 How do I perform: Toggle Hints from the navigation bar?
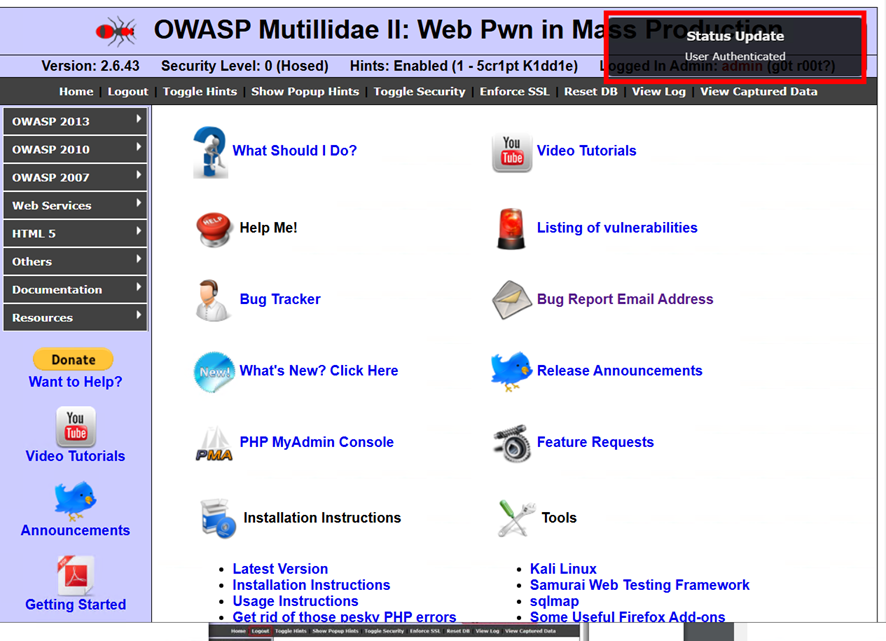[200, 92]
